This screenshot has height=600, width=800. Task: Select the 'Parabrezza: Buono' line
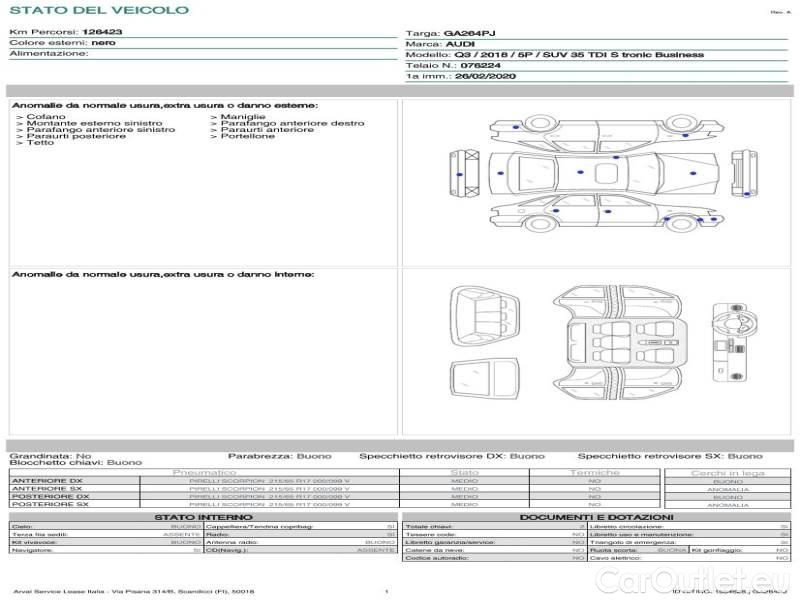click(280, 456)
